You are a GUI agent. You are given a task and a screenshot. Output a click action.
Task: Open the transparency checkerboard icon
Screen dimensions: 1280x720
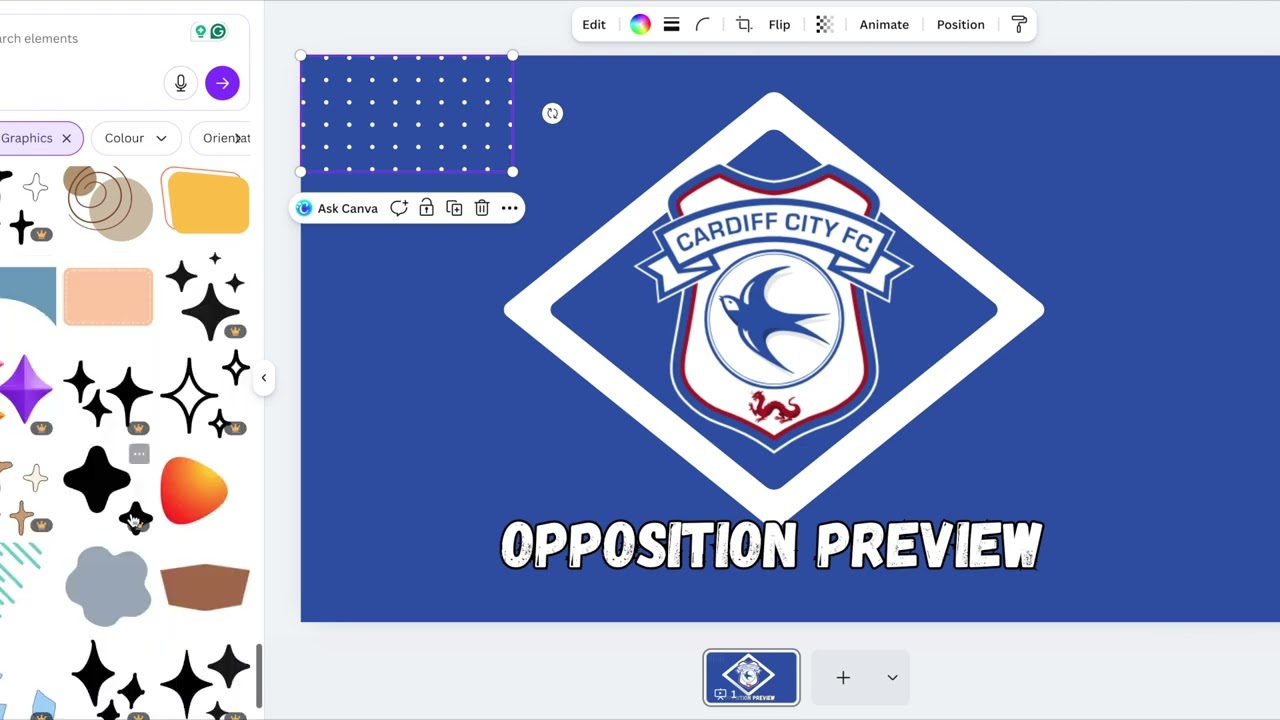click(824, 25)
